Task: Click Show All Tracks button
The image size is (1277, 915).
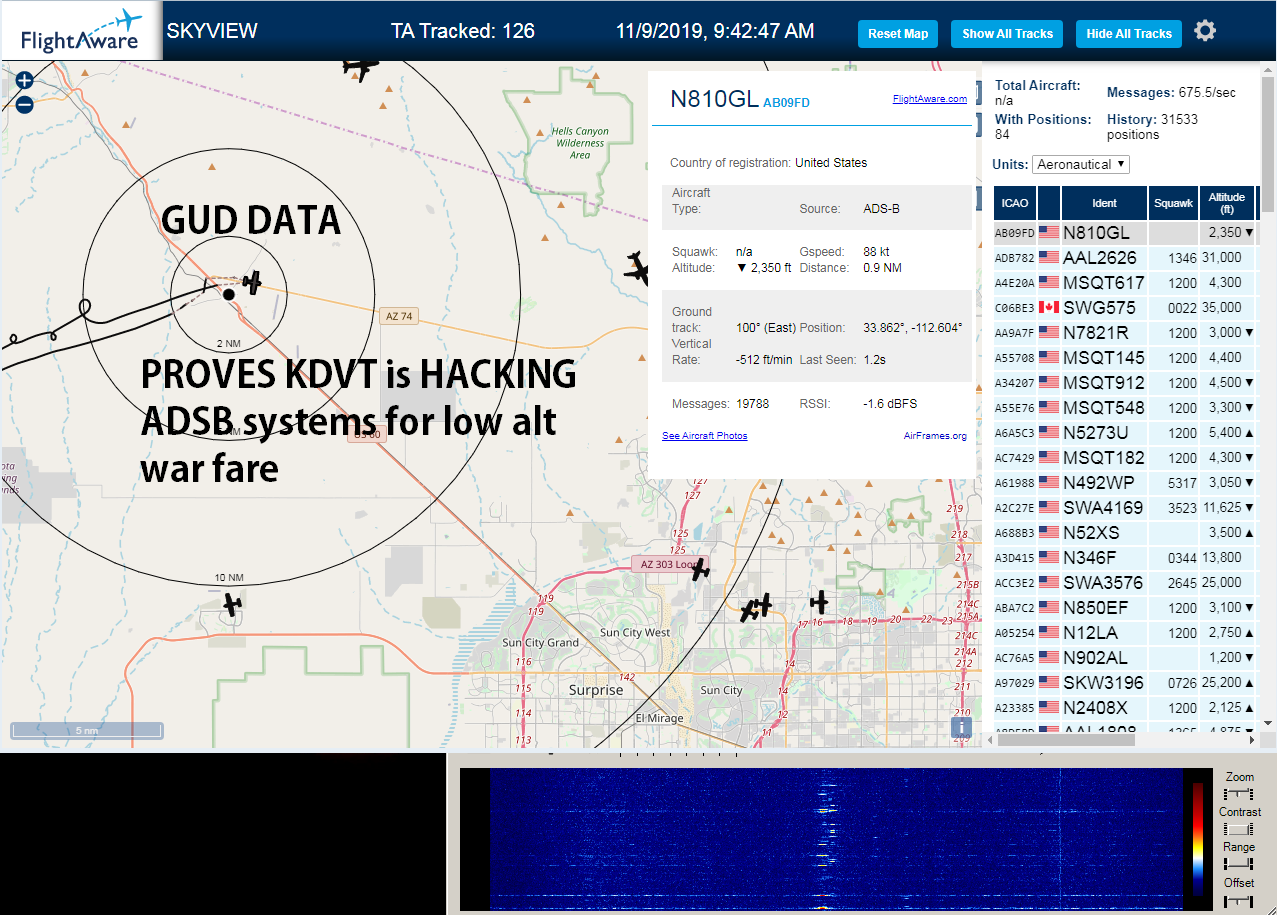Action: click(1007, 34)
